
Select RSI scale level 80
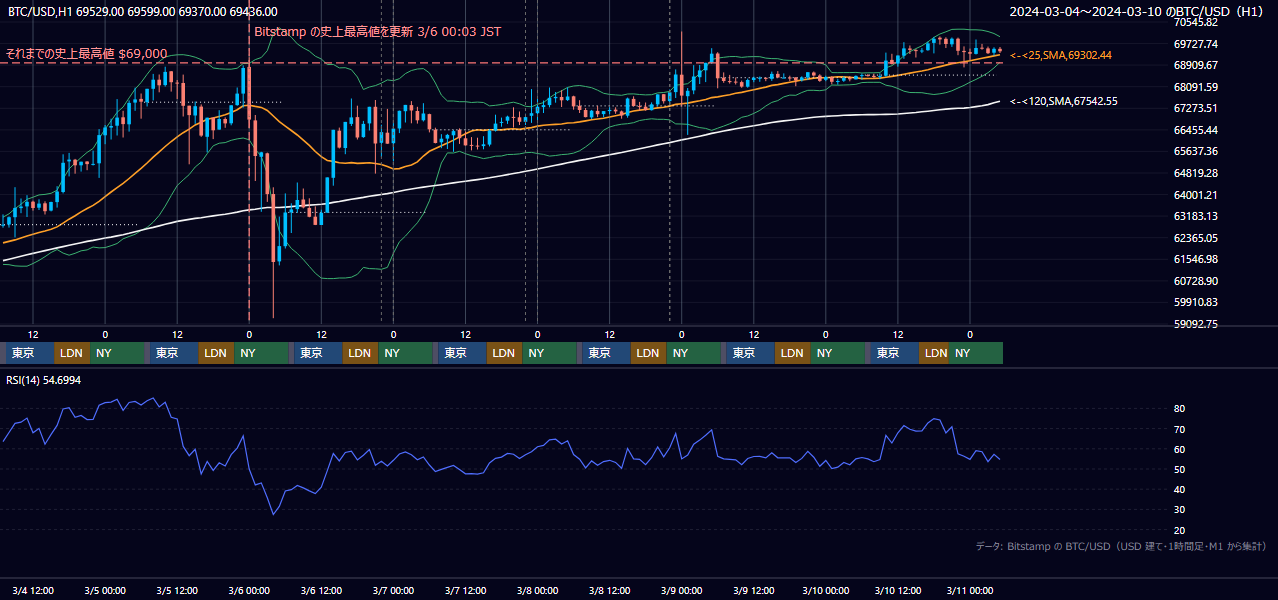[1180, 409]
